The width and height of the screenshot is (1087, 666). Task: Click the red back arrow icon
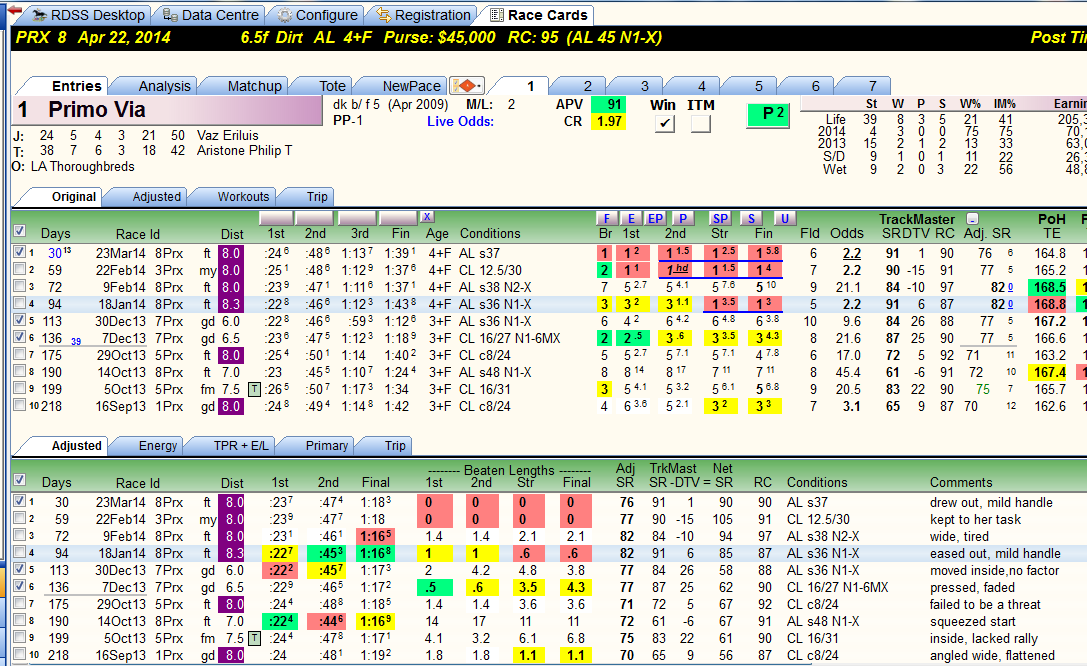pyautogui.click(x=14, y=10)
